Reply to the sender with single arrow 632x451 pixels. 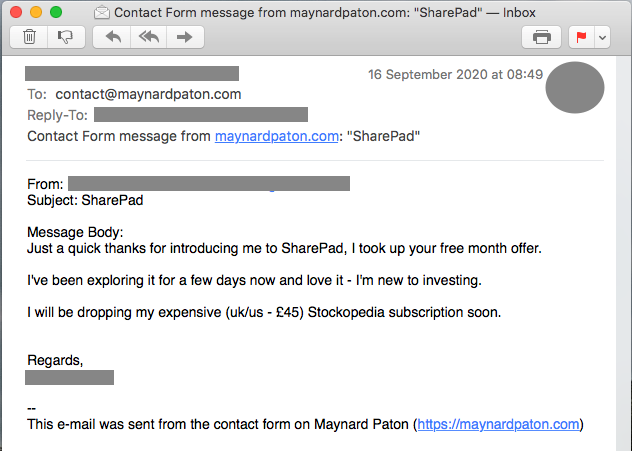point(112,37)
